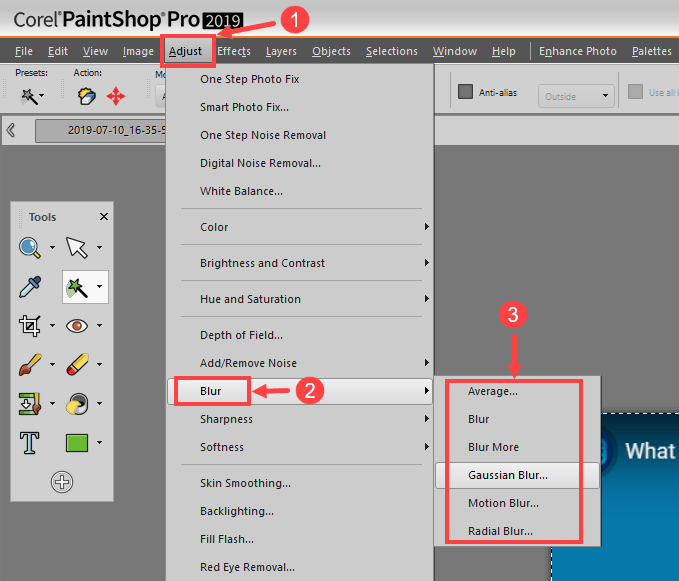This screenshot has height=581, width=679.
Task: Select Motion Blur... in submenu
Action: click(517, 503)
